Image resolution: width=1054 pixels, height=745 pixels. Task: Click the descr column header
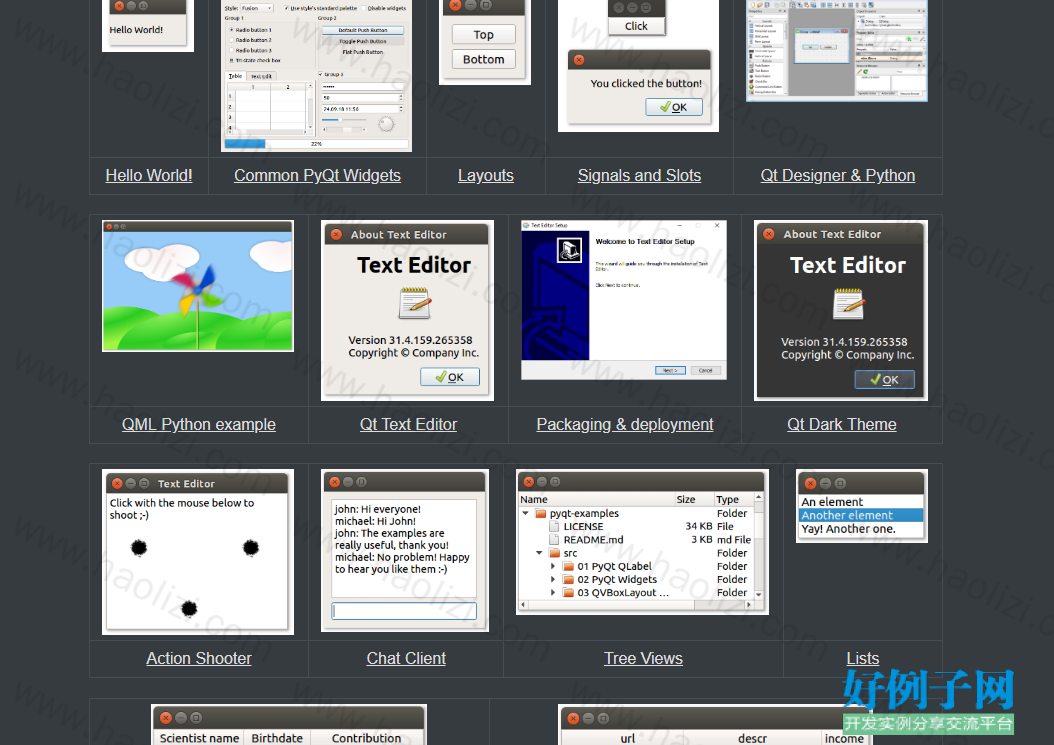pyautogui.click(x=753, y=738)
